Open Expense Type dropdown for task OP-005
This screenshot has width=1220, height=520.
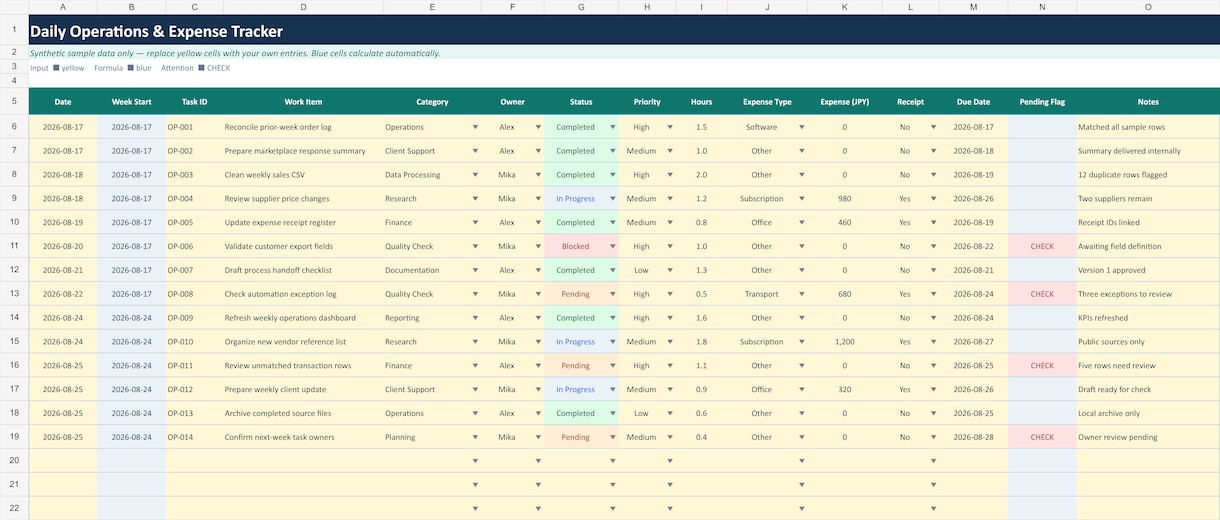(x=801, y=223)
